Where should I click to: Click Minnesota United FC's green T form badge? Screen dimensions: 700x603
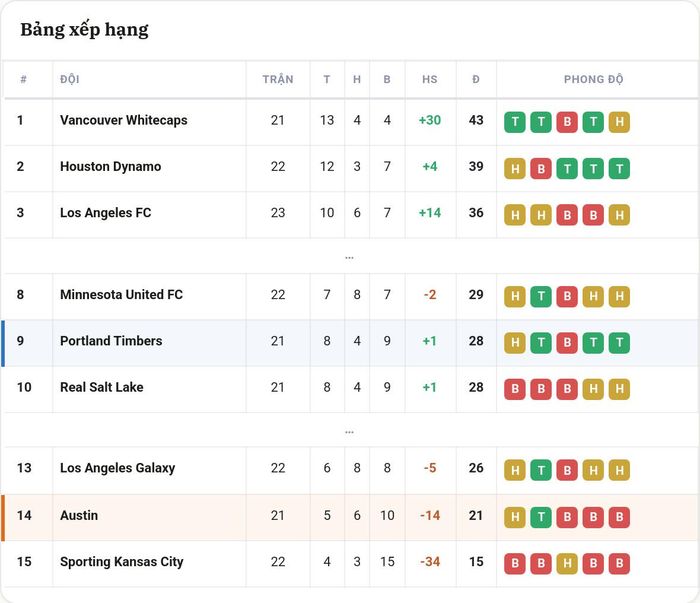point(541,296)
